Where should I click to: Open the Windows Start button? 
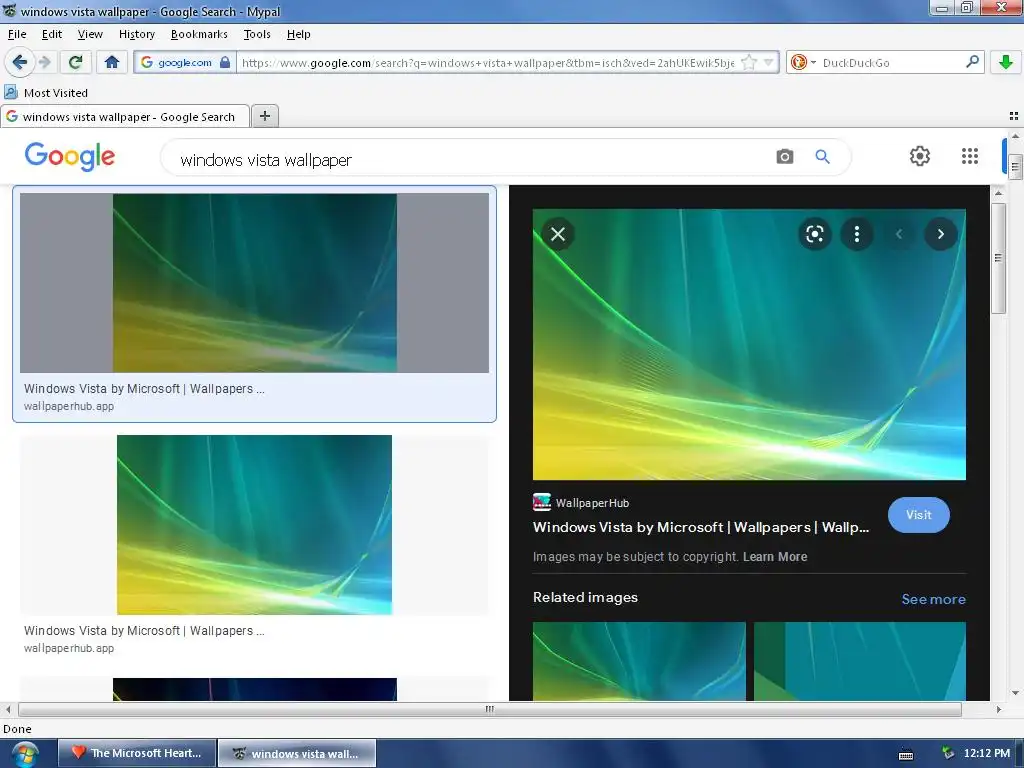point(24,754)
